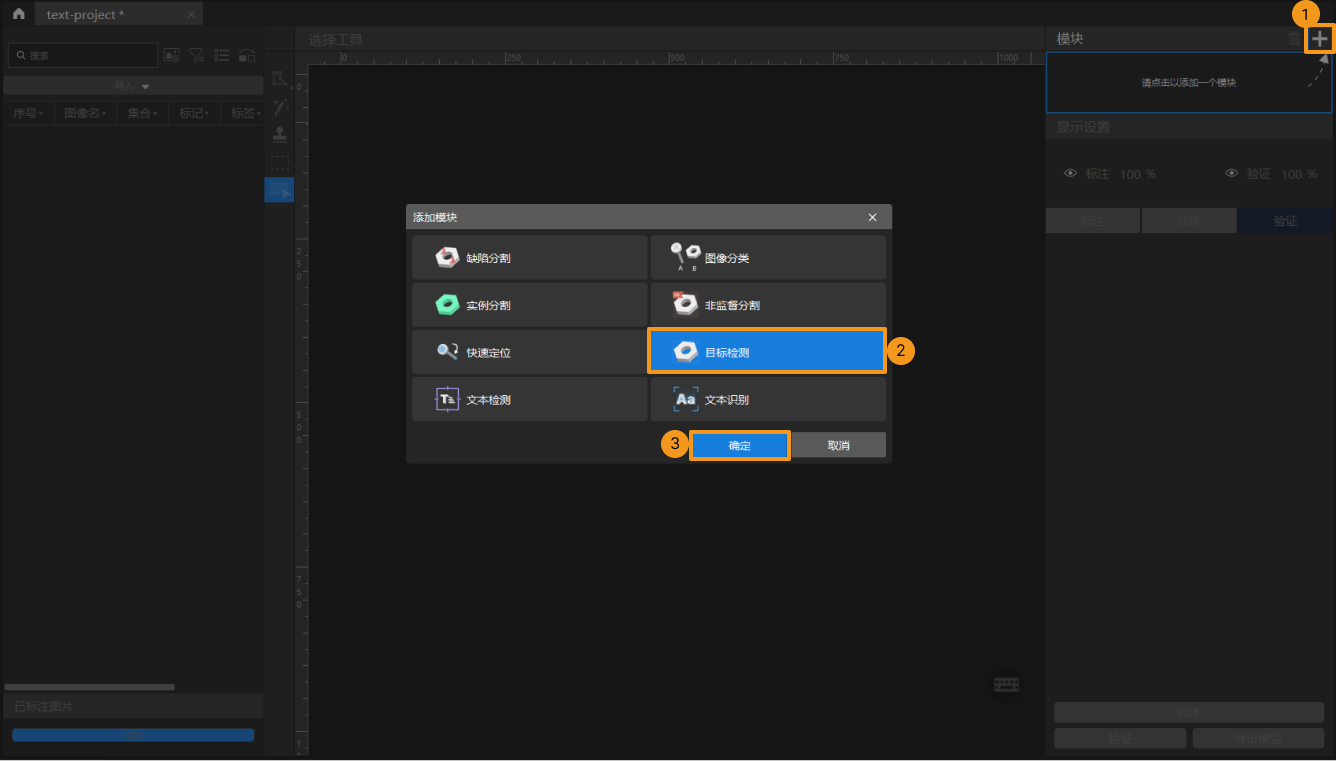Viewport: 1336px width, 761px height.
Task: Toggle the 验证 eye visibility icon
Action: (1232, 173)
